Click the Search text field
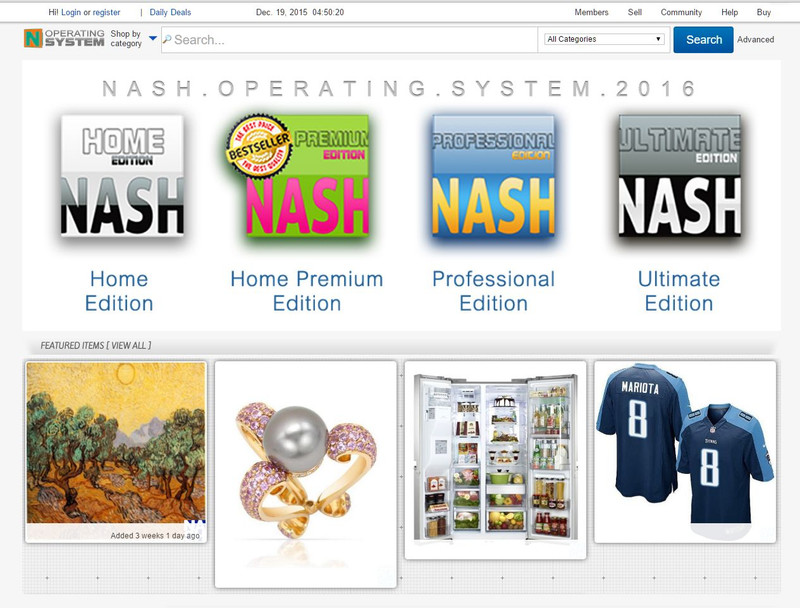Viewport: 800px width, 608px height. (x=349, y=40)
